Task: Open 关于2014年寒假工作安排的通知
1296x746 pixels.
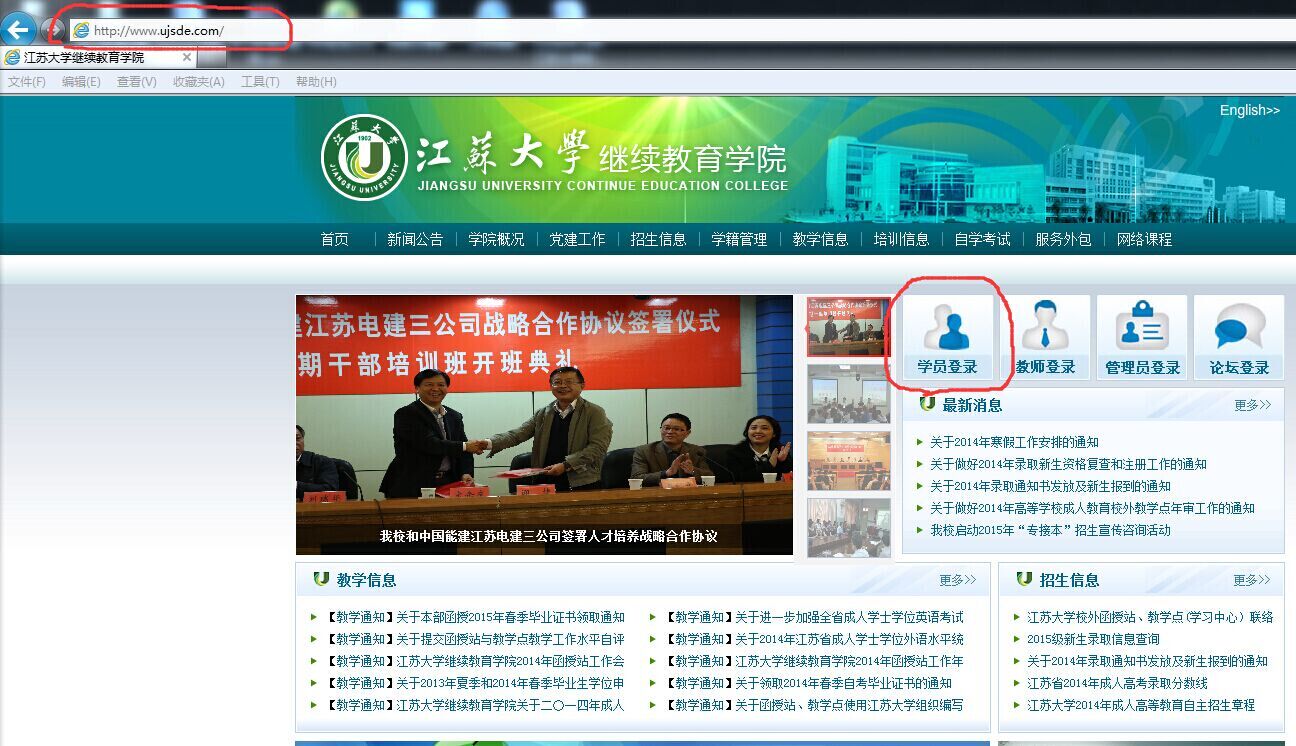Action: [1014, 442]
